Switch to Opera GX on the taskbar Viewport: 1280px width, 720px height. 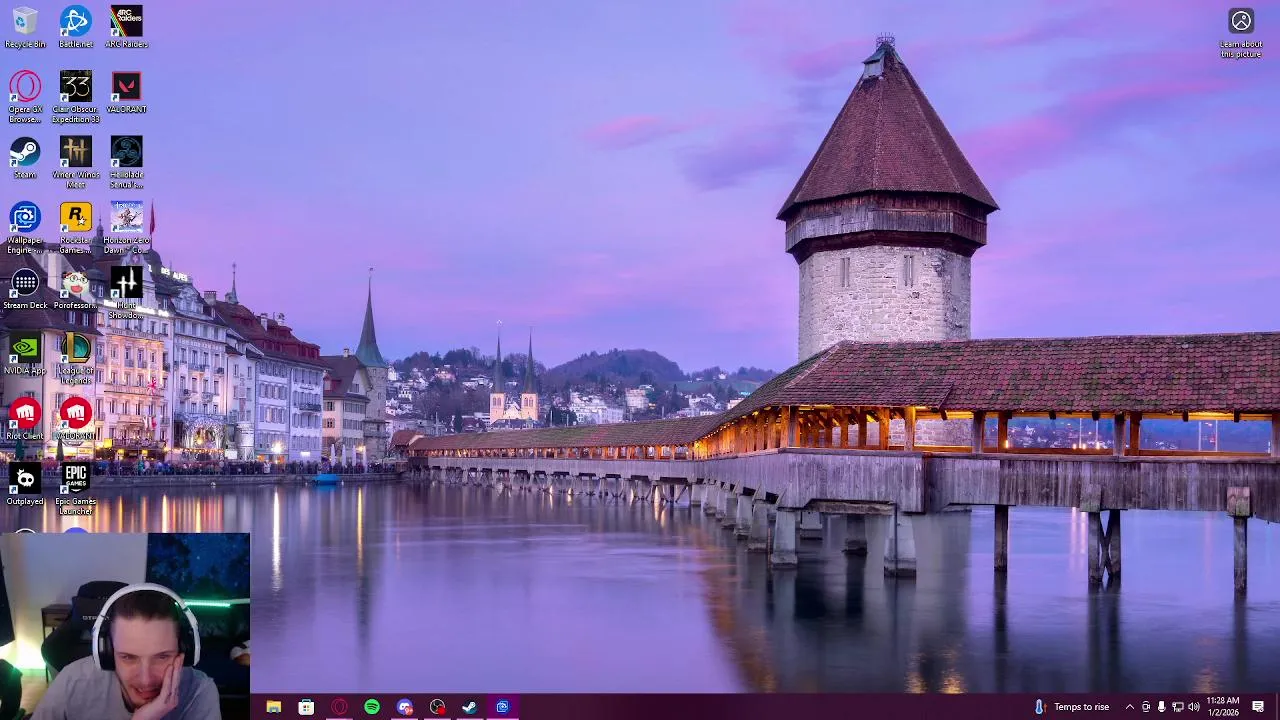click(339, 707)
